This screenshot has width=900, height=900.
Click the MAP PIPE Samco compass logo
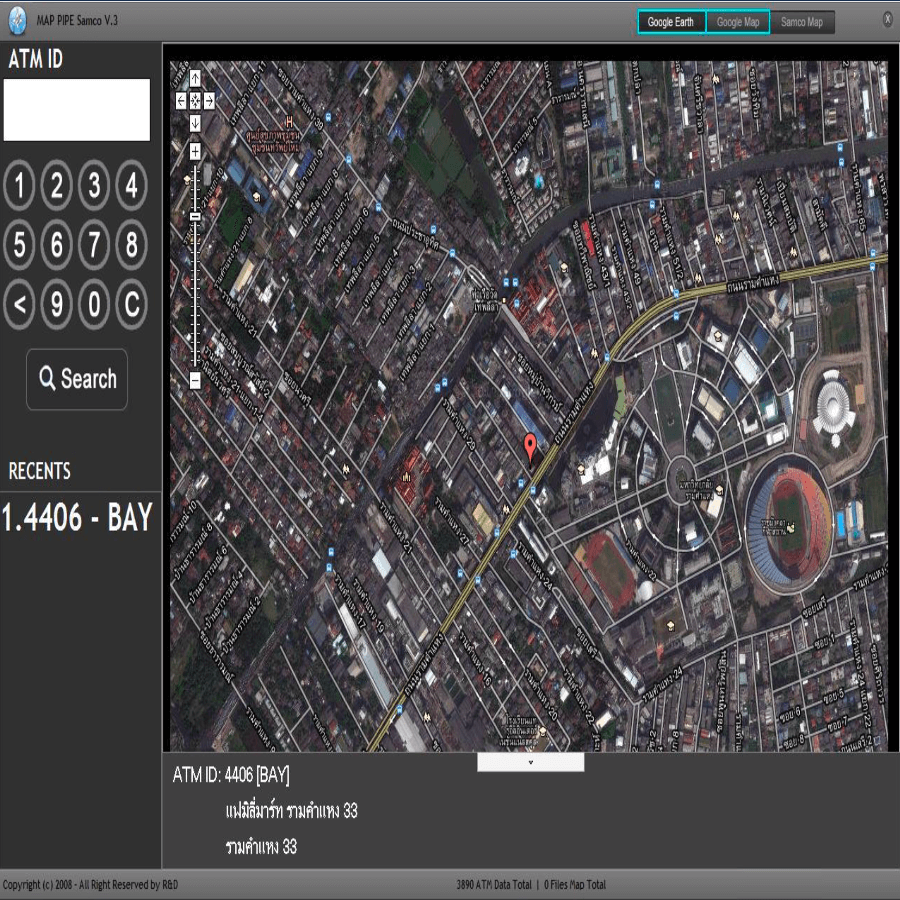tap(17, 21)
